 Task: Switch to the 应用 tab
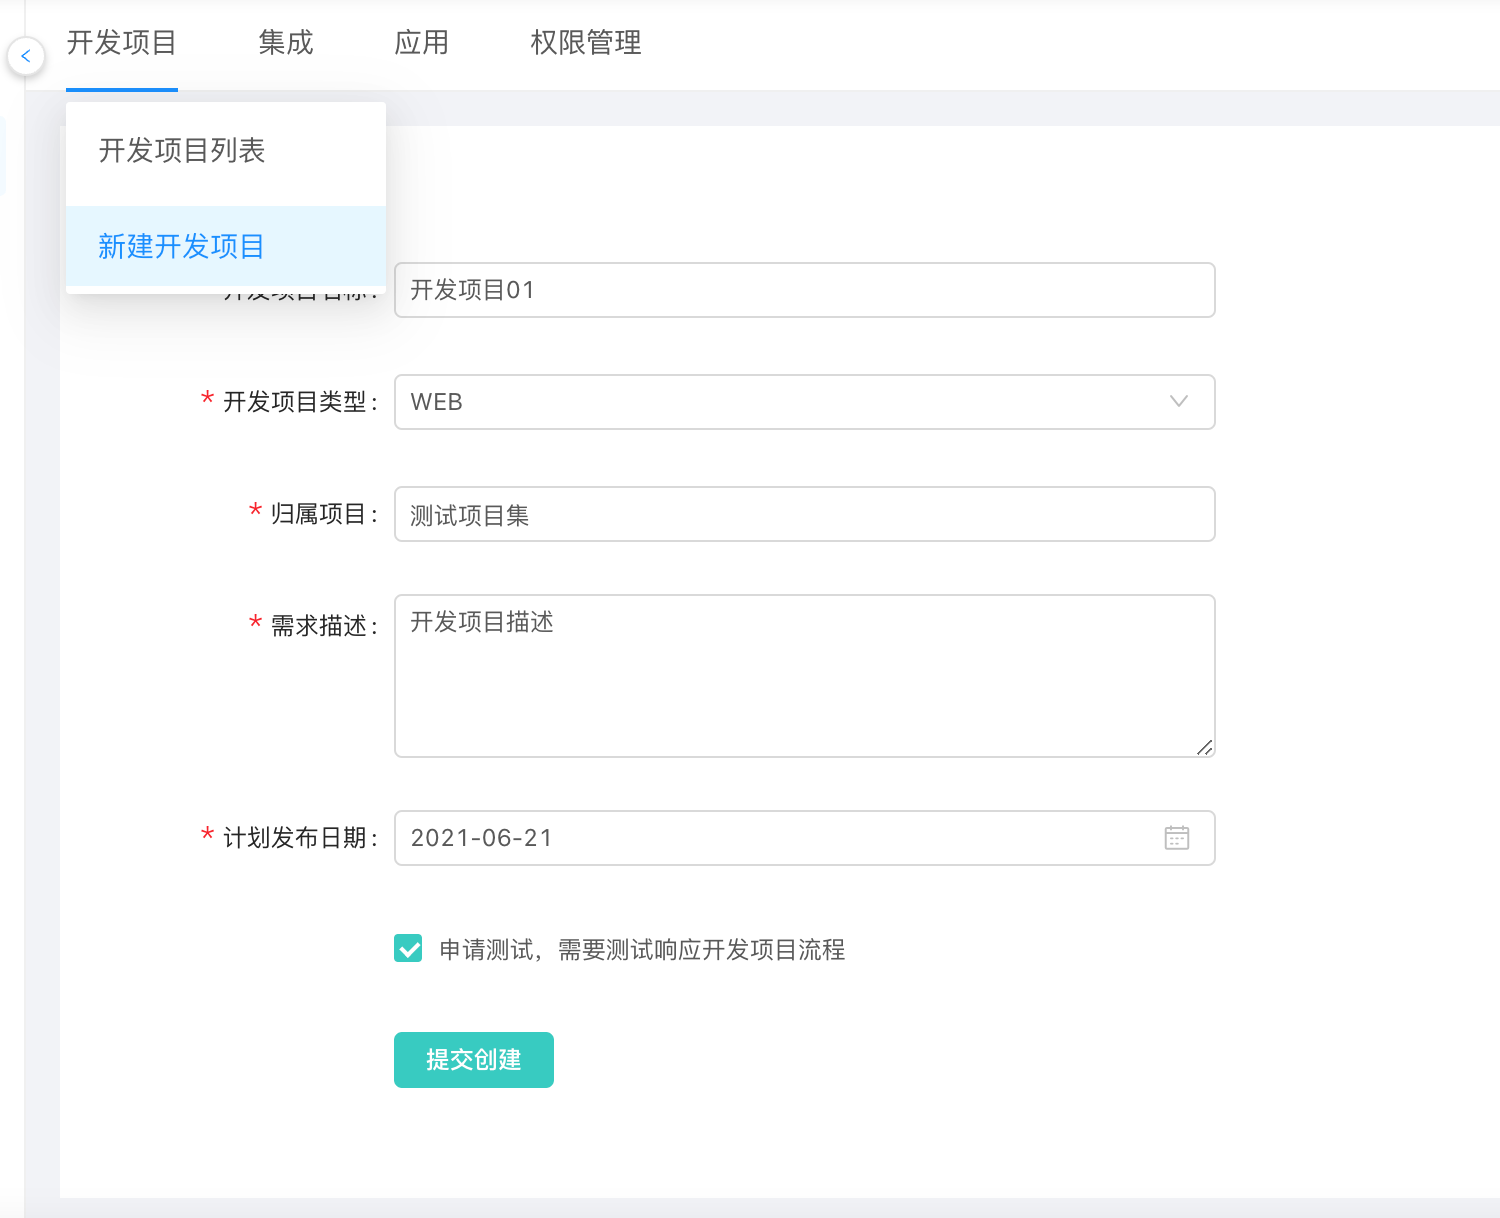(422, 43)
